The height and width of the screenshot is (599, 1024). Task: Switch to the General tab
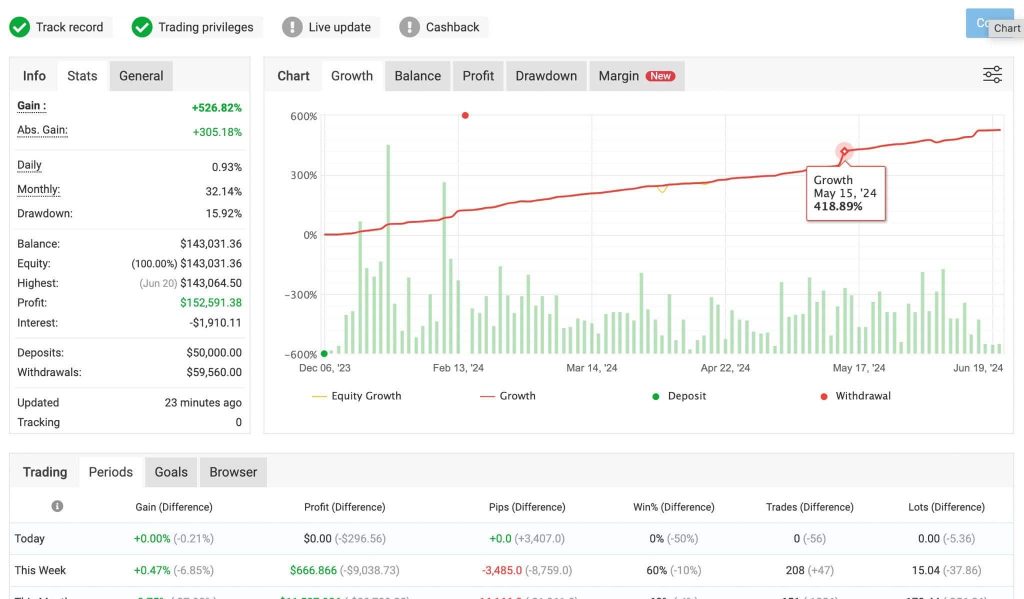click(x=141, y=76)
